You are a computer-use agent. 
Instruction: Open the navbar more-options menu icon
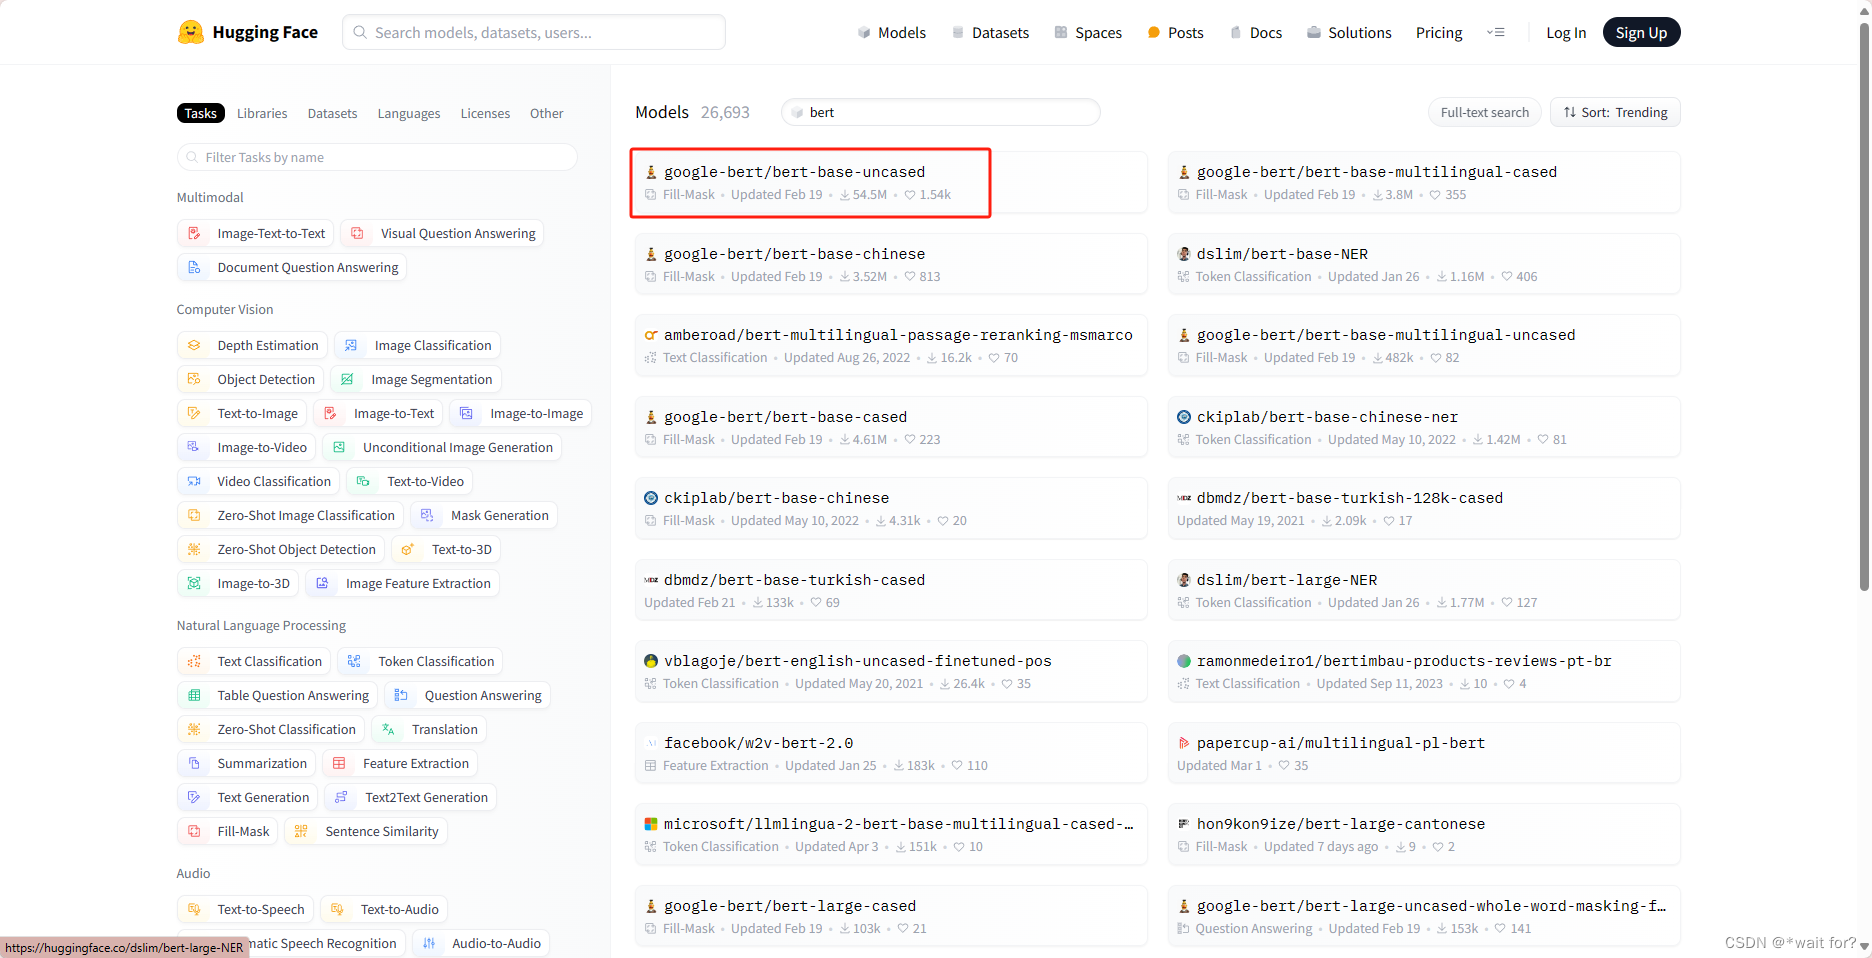click(x=1496, y=33)
